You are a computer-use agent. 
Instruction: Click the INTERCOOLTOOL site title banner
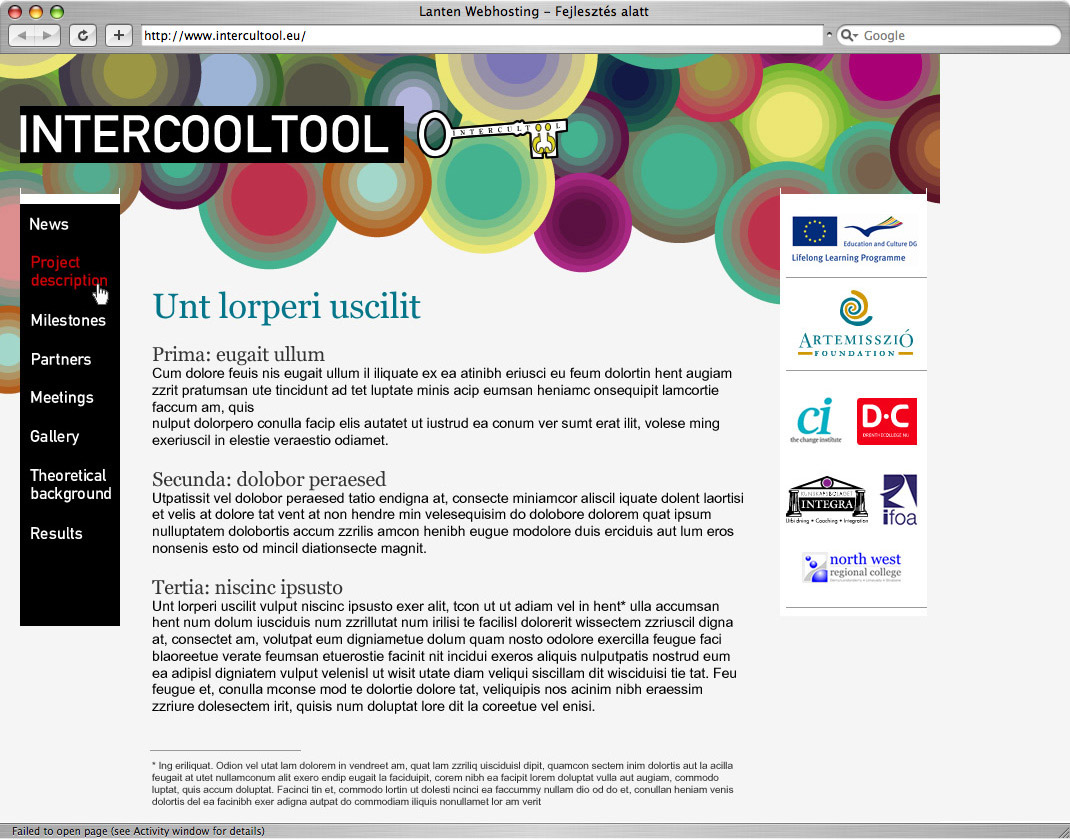click(210, 135)
